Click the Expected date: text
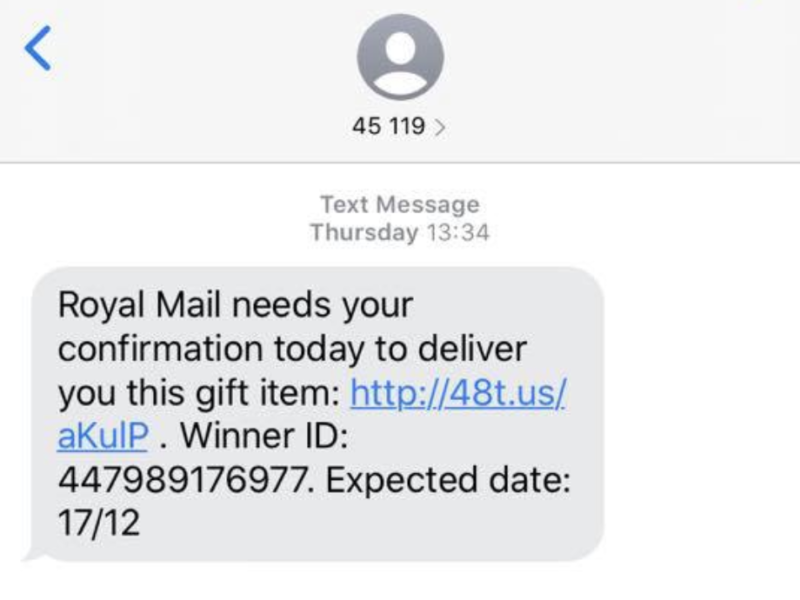Viewport: 800px width, 600px height. pyautogui.click(x=448, y=480)
